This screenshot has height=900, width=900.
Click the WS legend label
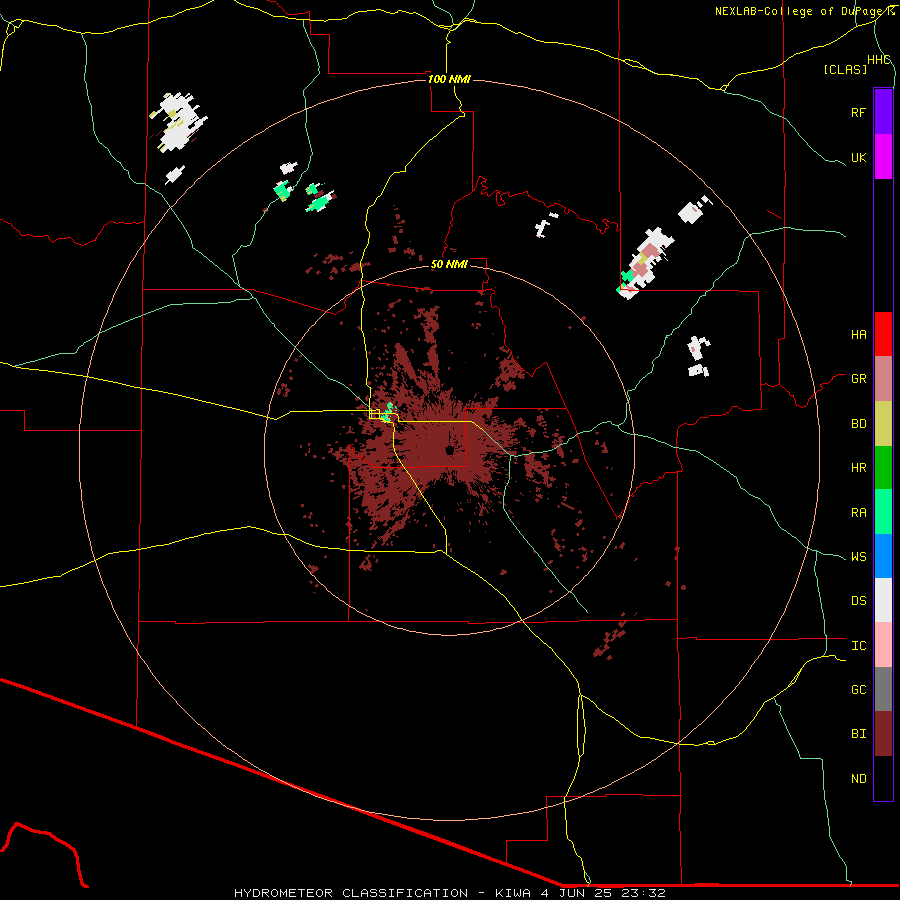[858, 556]
